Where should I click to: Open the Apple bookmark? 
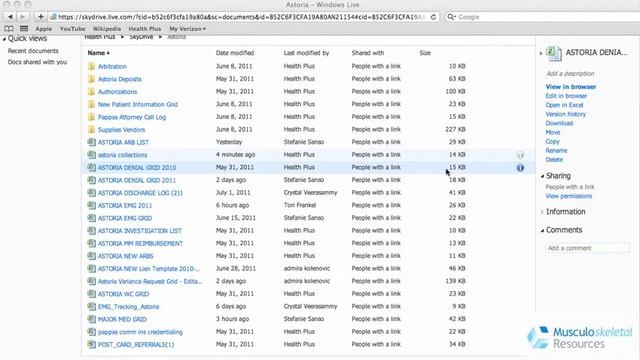coord(43,29)
